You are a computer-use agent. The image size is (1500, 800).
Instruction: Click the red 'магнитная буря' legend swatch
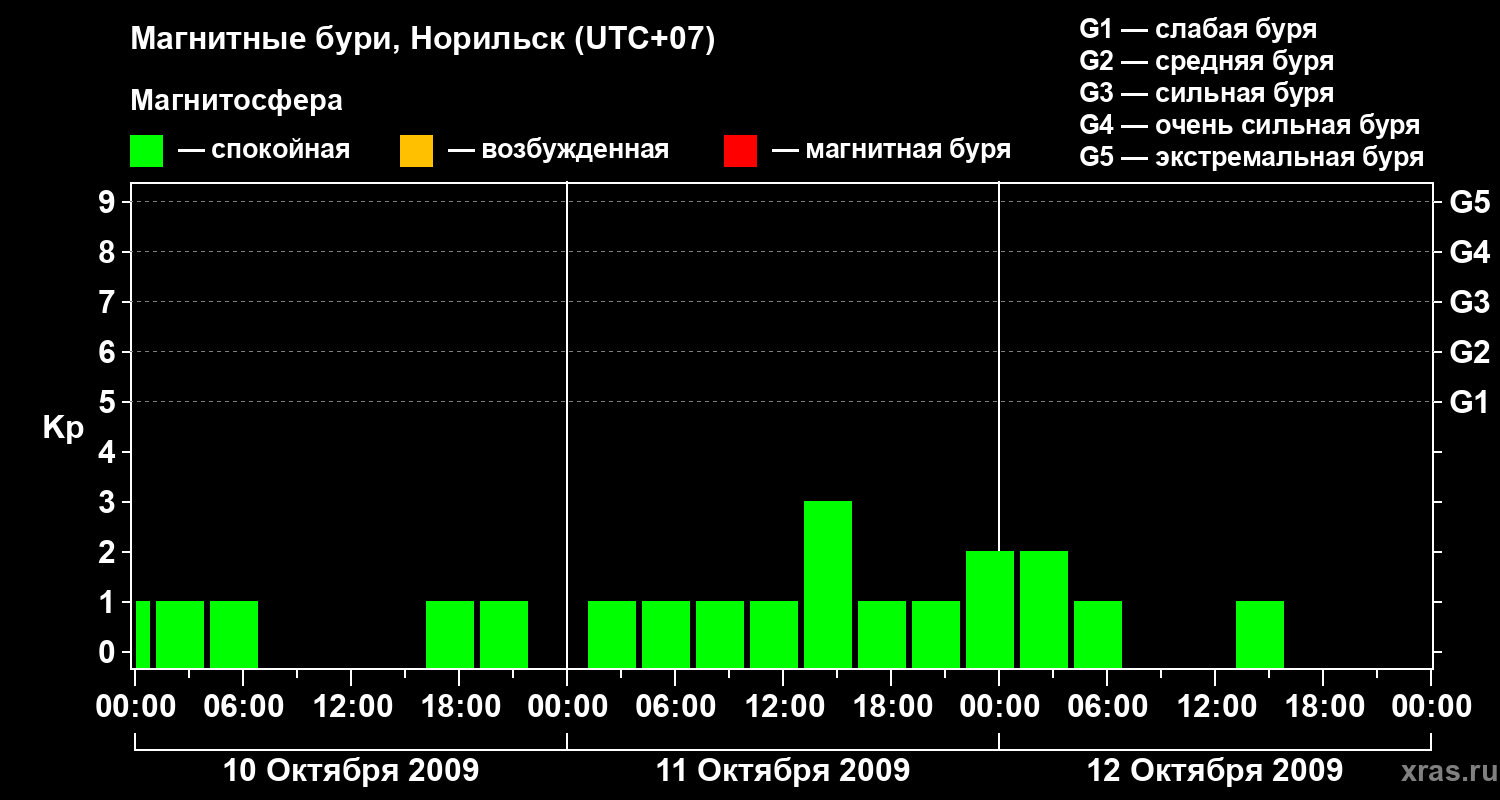coord(740,151)
